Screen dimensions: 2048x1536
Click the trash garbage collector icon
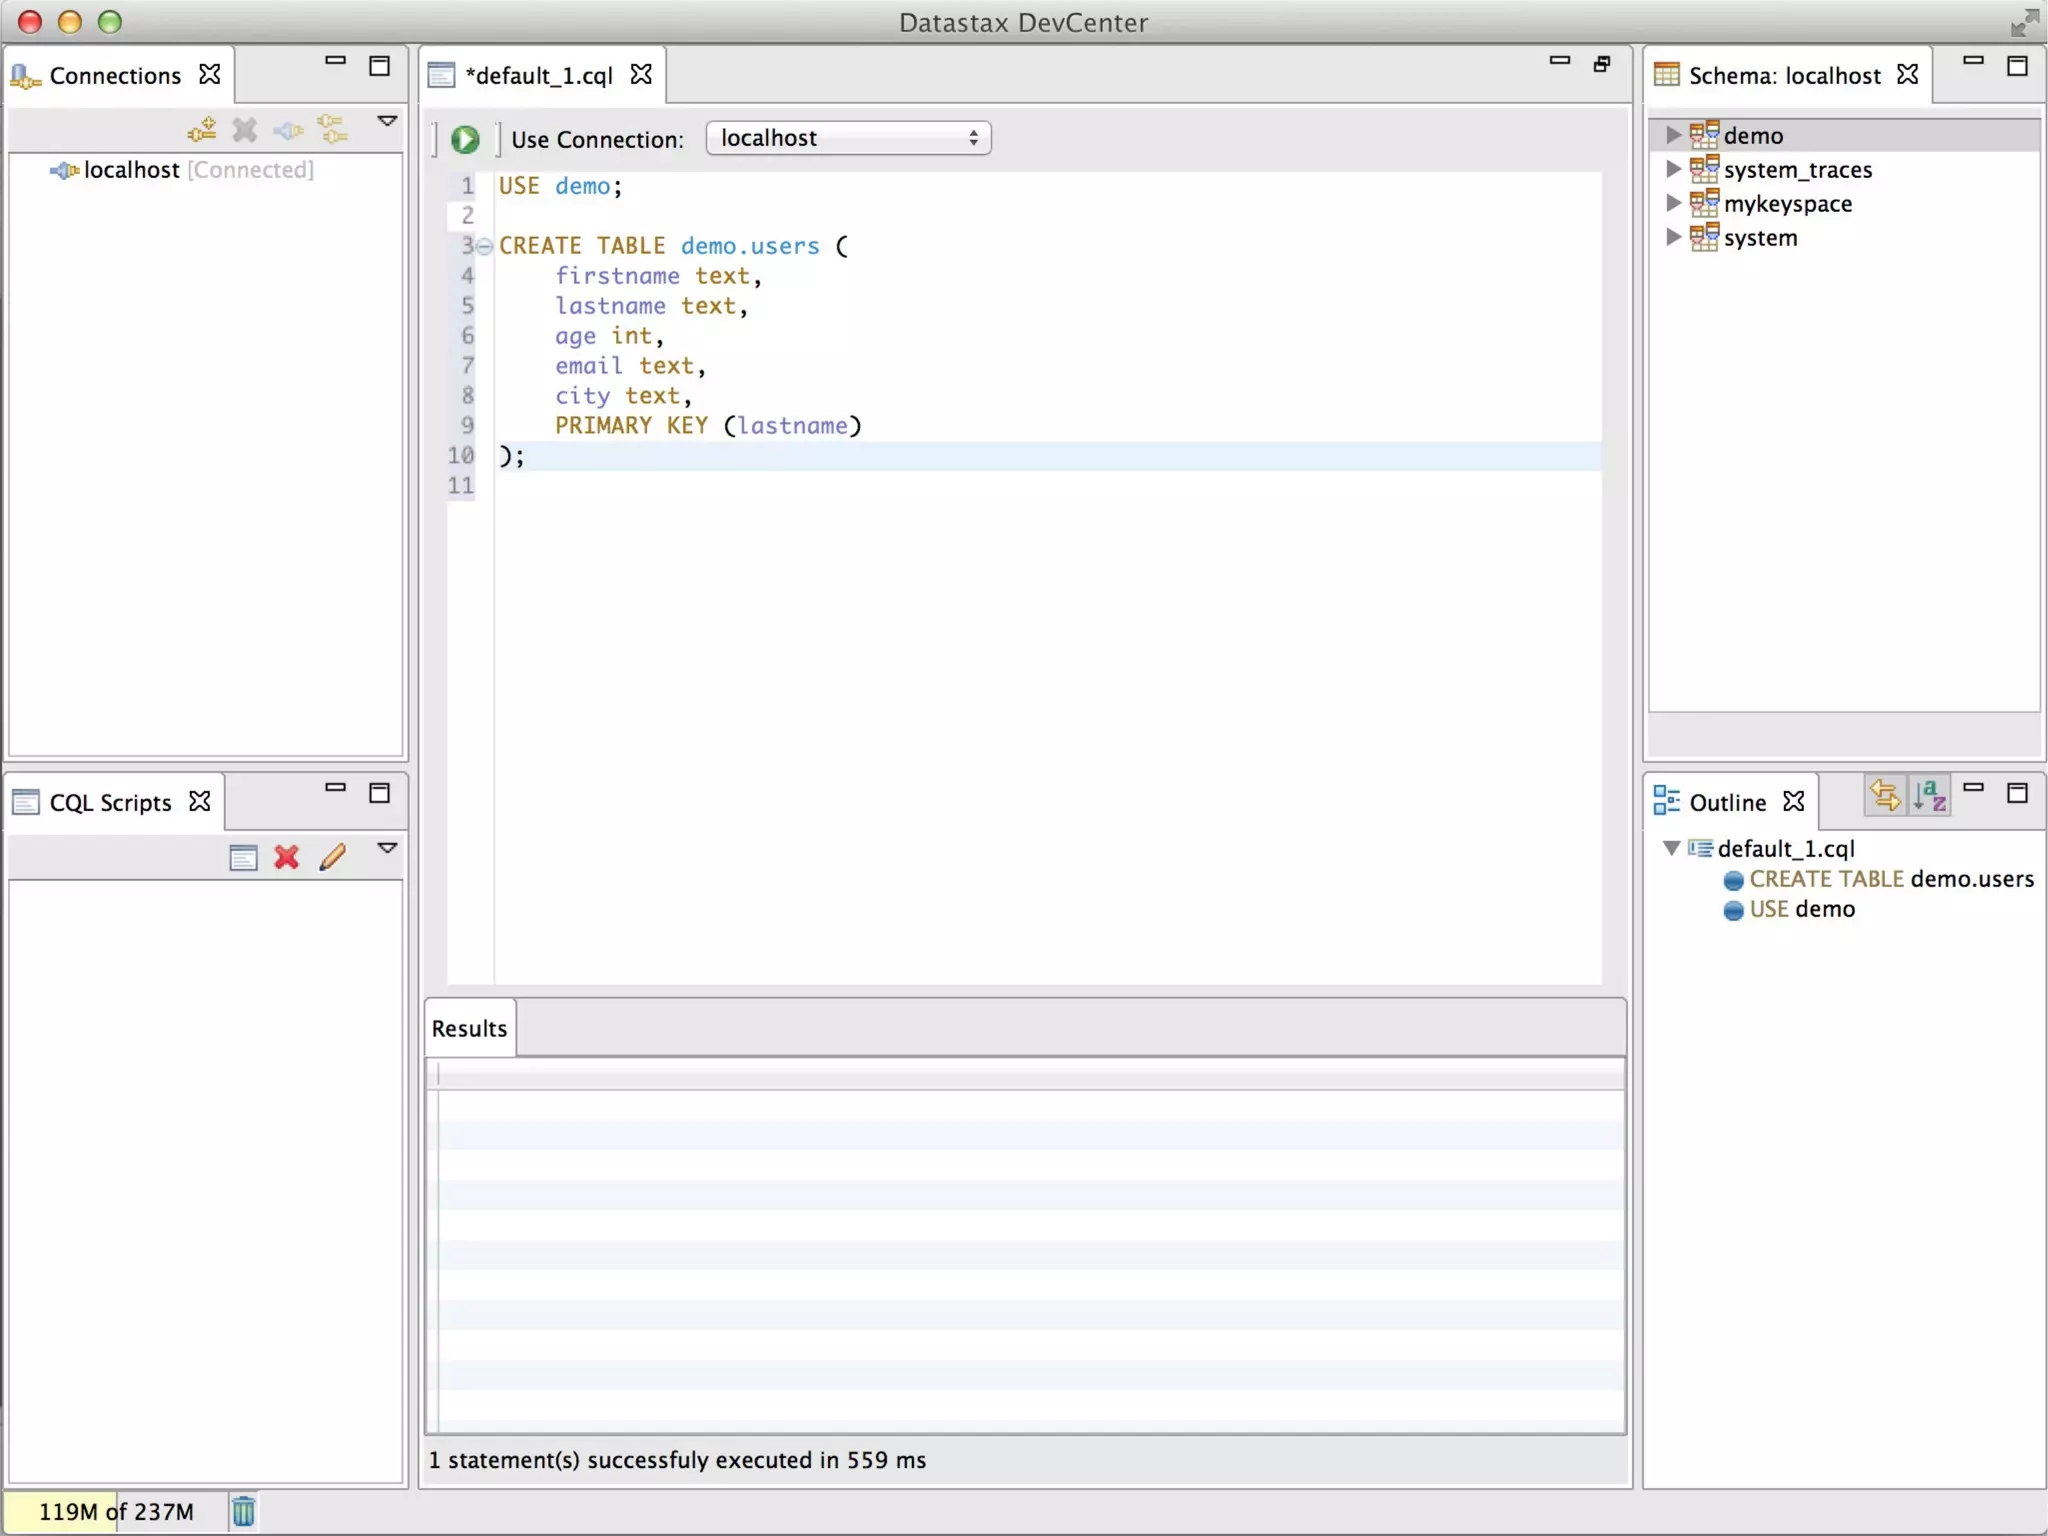click(x=243, y=1511)
